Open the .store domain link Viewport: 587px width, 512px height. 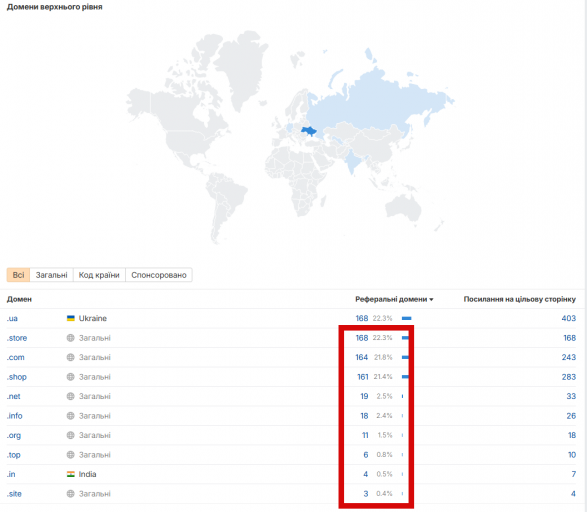17,338
